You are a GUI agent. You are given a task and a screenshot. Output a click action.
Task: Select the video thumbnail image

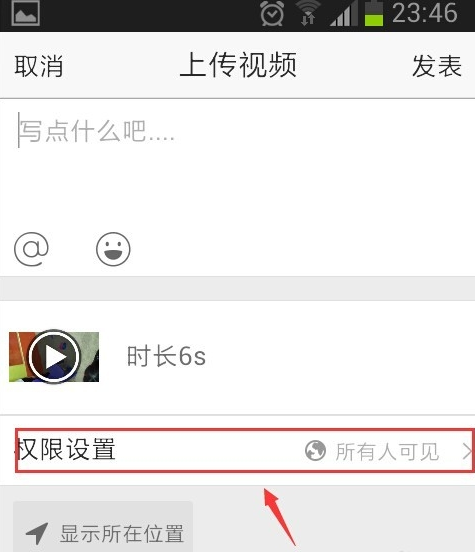click(54, 357)
